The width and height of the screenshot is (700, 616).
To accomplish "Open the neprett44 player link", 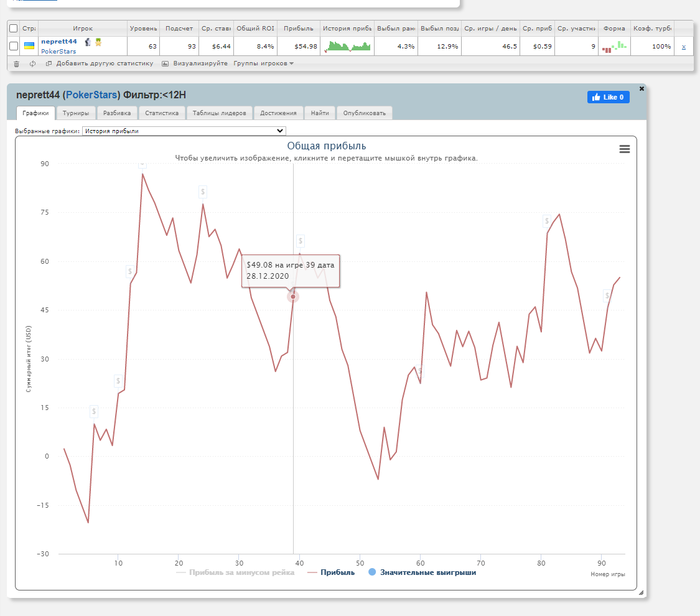I will click(x=59, y=42).
